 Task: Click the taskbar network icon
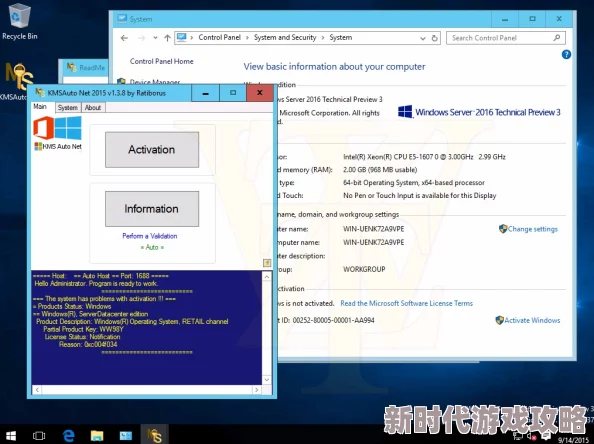518,437
